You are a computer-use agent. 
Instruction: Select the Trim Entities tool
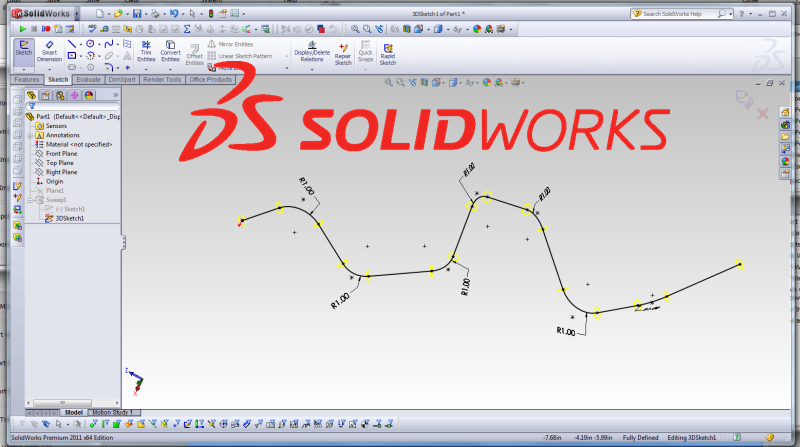(146, 51)
